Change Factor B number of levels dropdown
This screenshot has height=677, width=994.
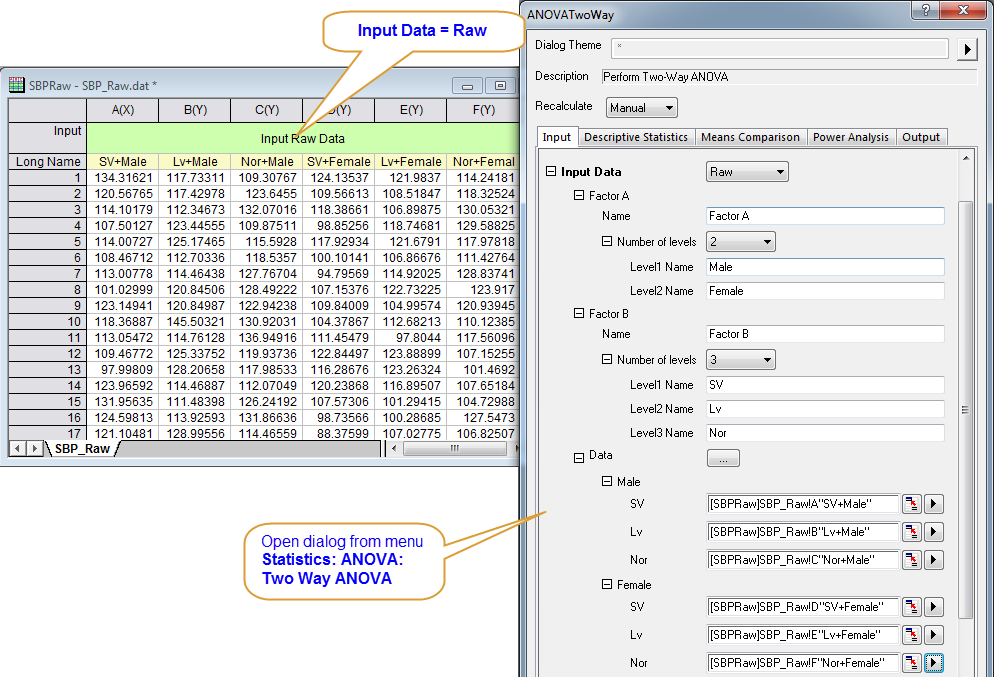pos(740,360)
